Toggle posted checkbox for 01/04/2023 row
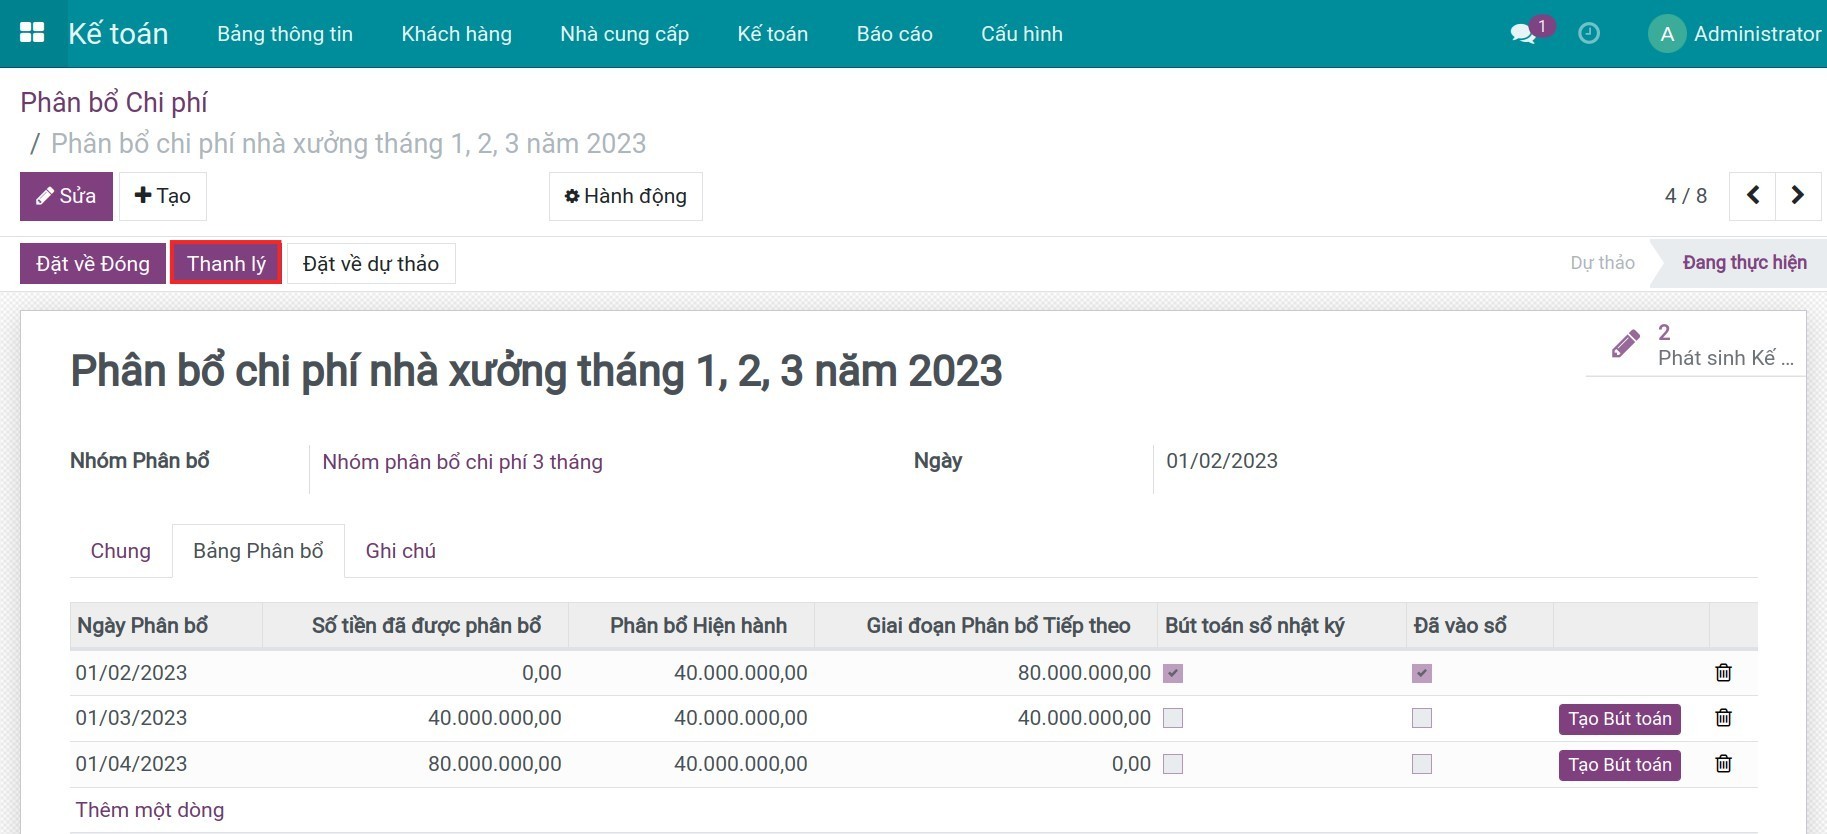 [x=1421, y=764]
